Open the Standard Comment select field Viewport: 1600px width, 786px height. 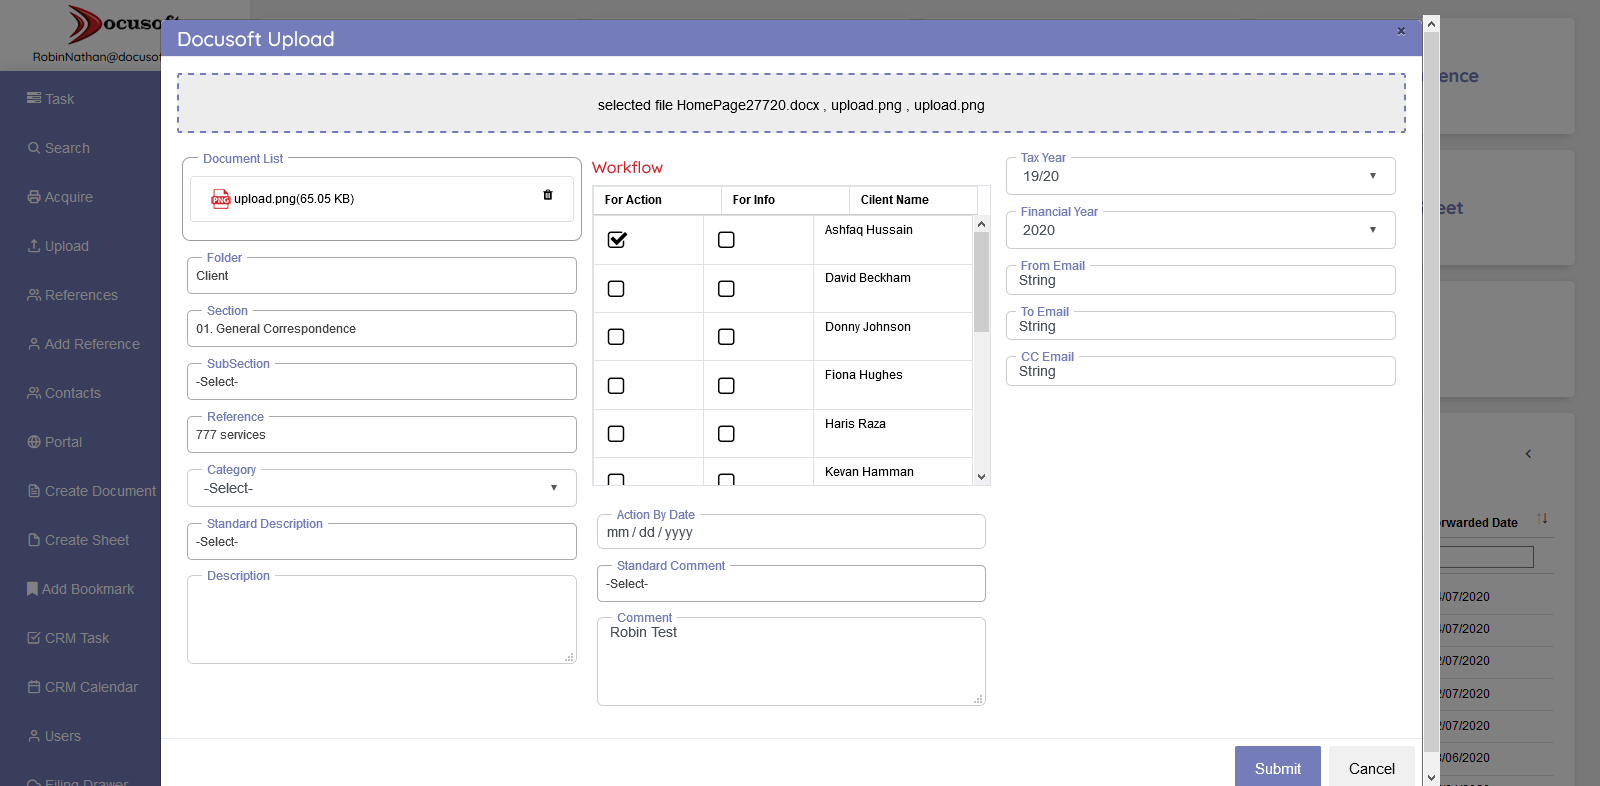(791, 584)
